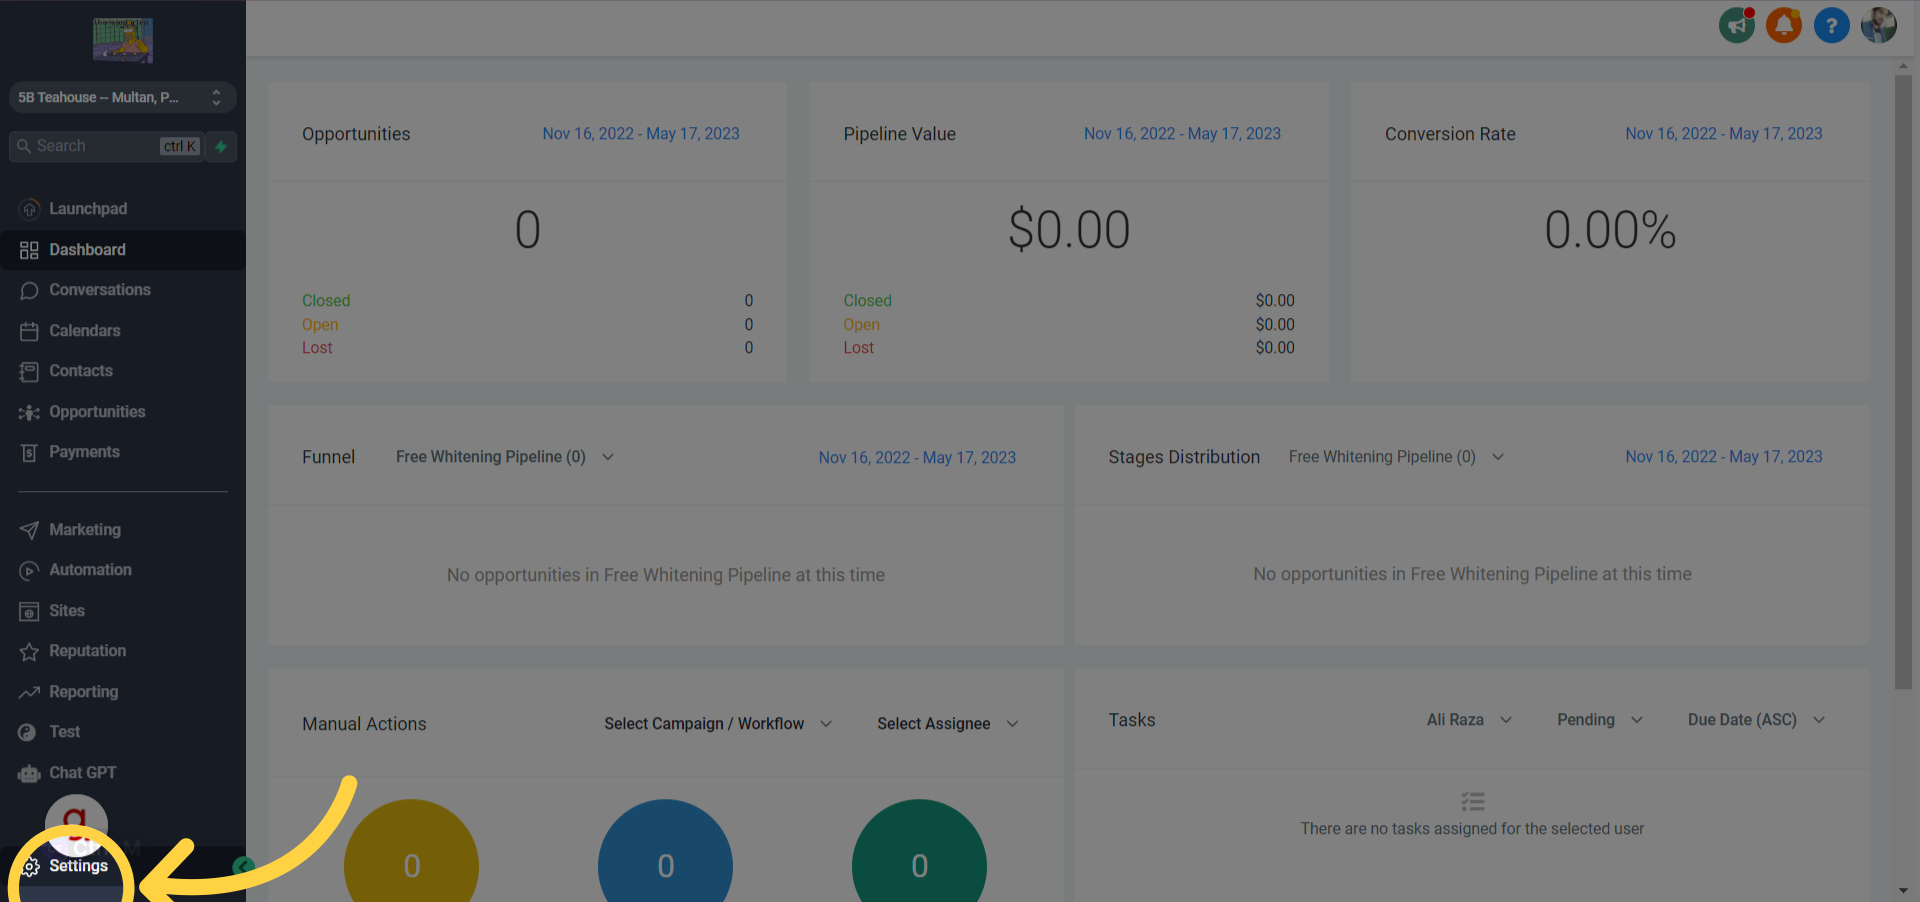The image size is (1920, 902).
Task: Click the sidebar Search field
Action: 106,146
